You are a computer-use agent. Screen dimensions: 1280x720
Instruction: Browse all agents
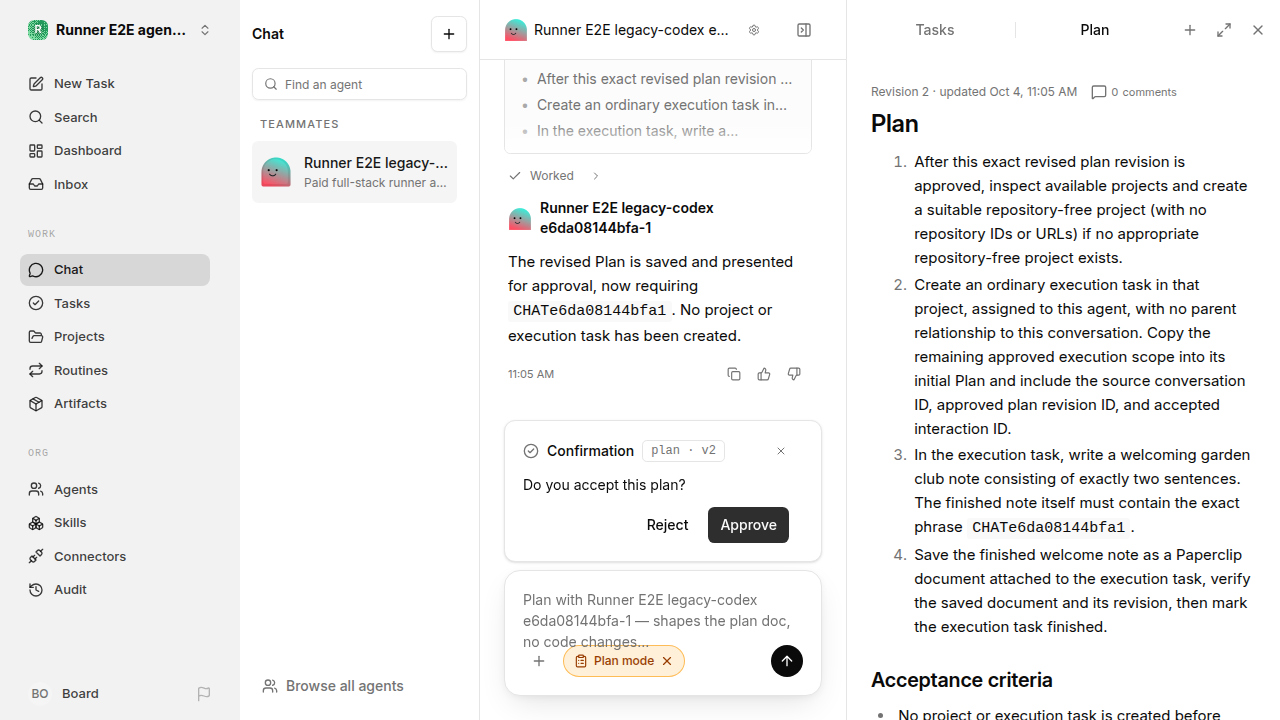333,686
